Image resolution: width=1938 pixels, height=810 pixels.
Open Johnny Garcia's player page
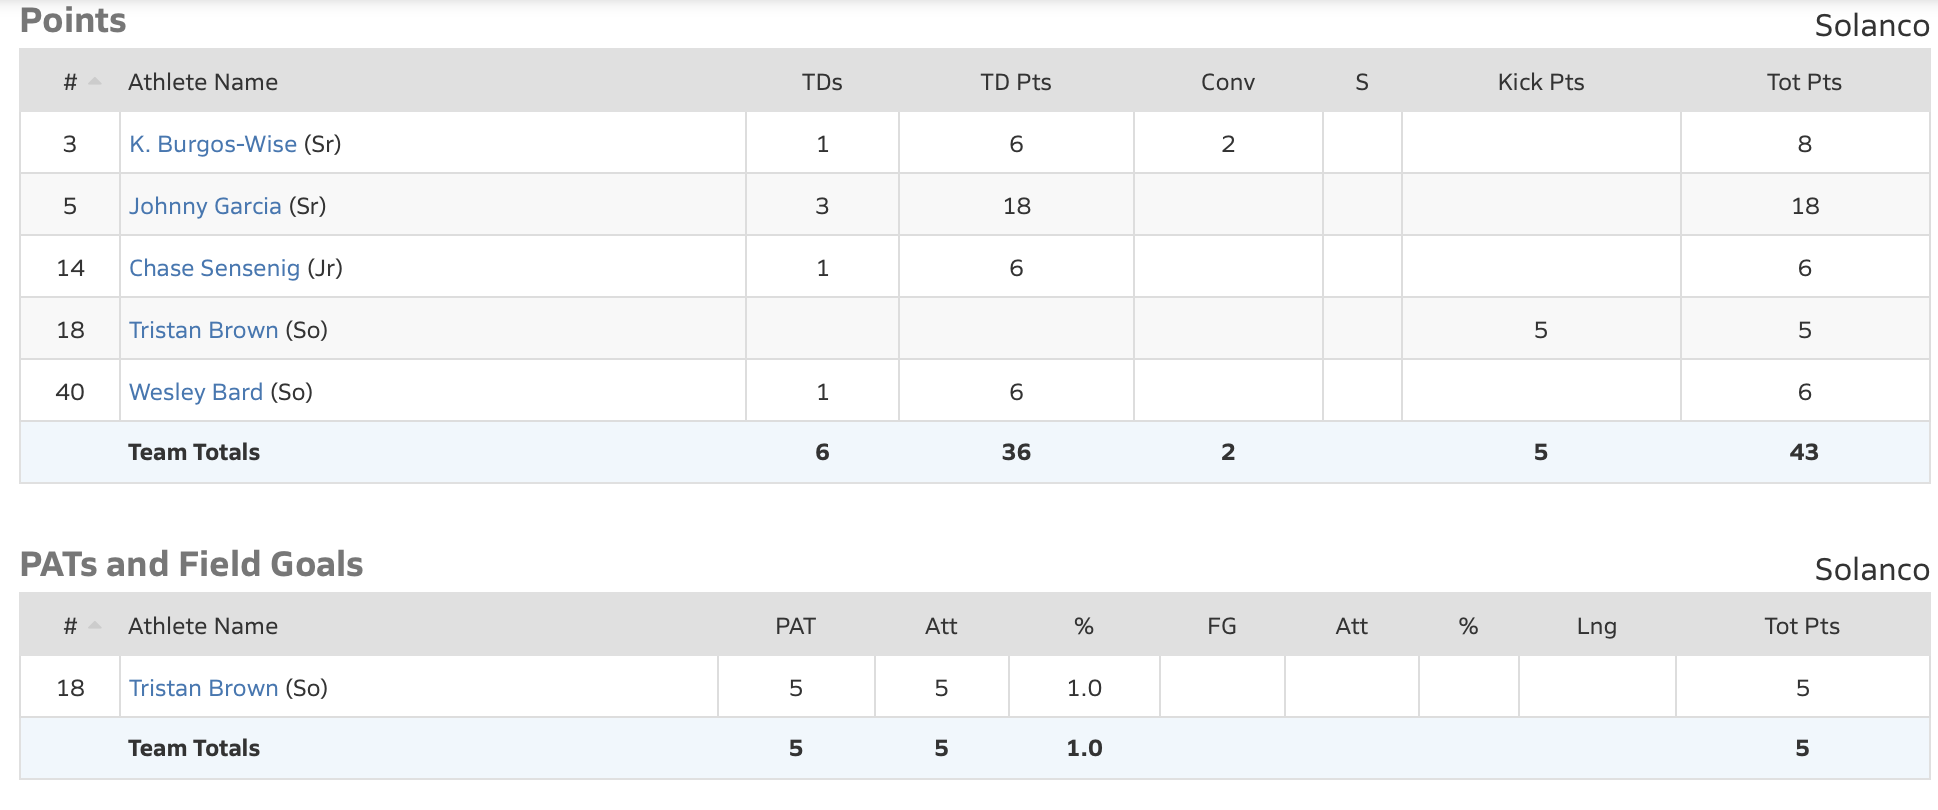(x=205, y=206)
